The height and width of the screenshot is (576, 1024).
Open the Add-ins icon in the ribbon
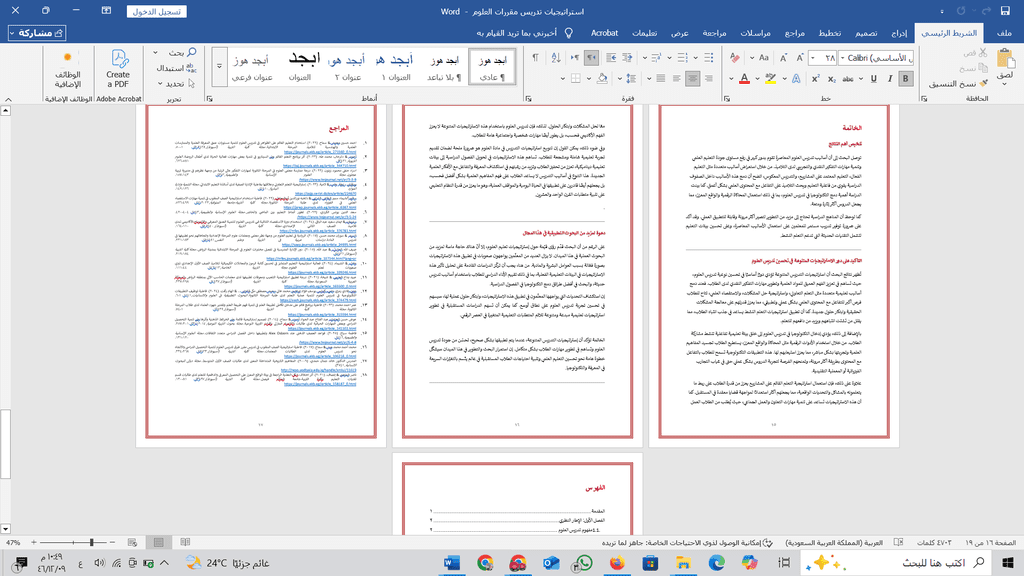[66, 68]
